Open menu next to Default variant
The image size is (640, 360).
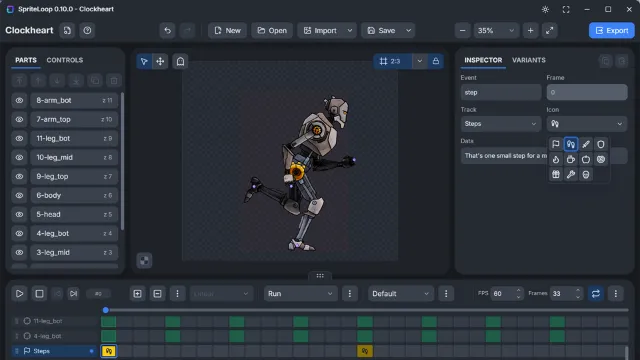[446, 293]
